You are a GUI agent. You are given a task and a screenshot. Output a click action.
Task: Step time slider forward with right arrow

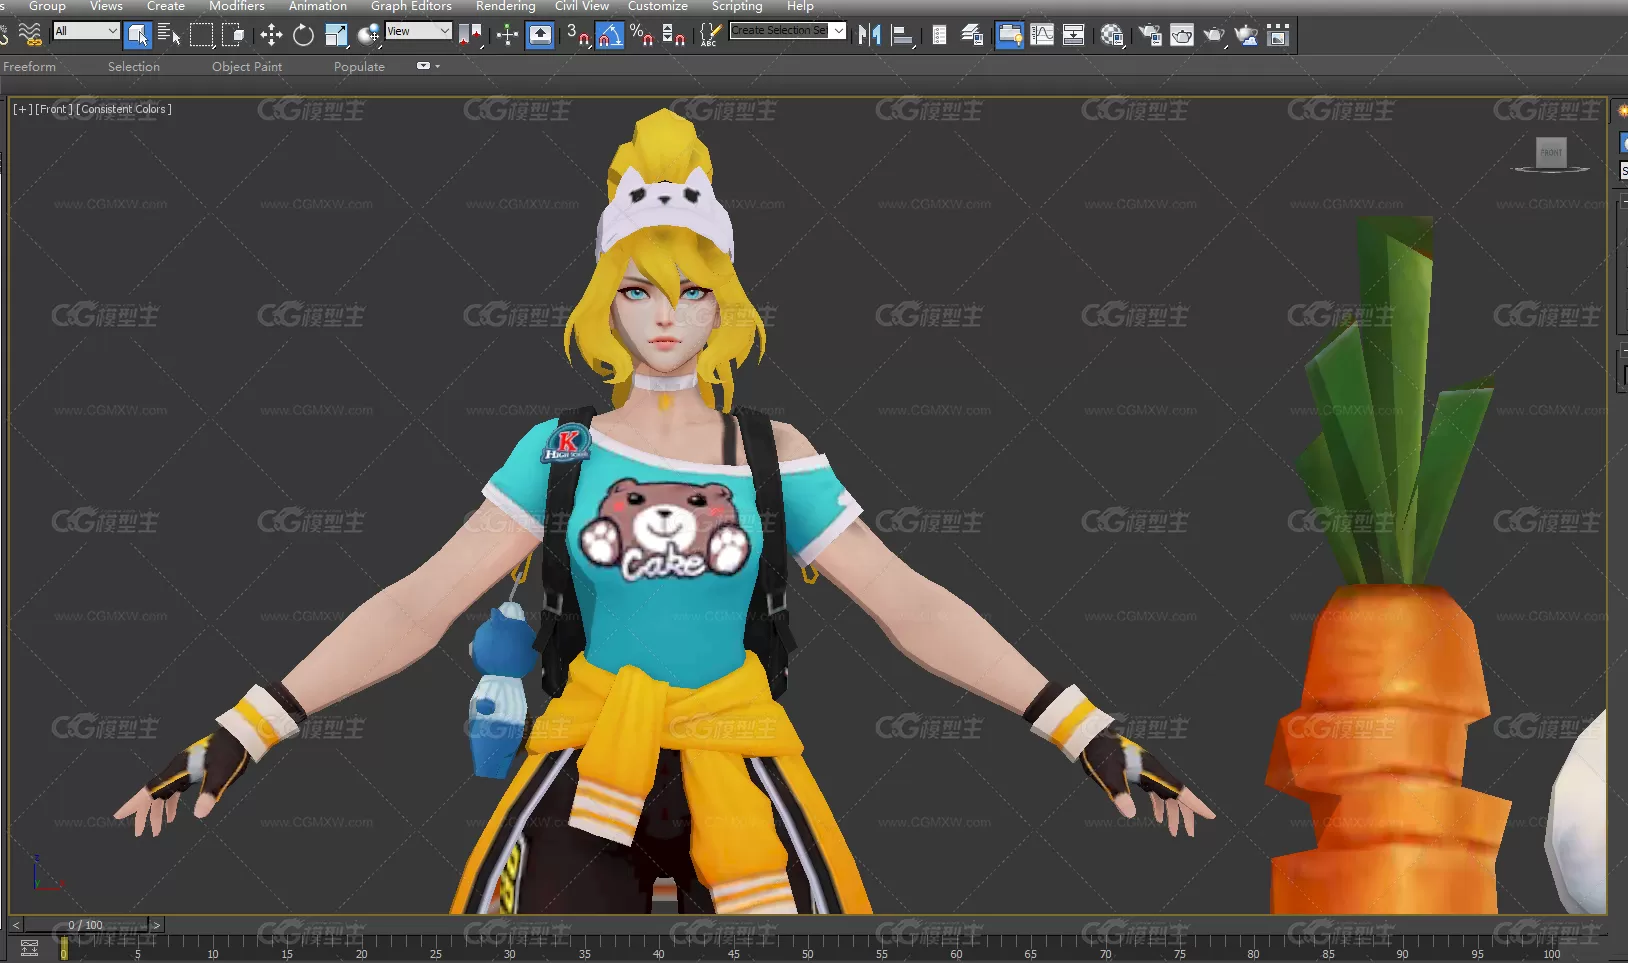click(x=156, y=925)
